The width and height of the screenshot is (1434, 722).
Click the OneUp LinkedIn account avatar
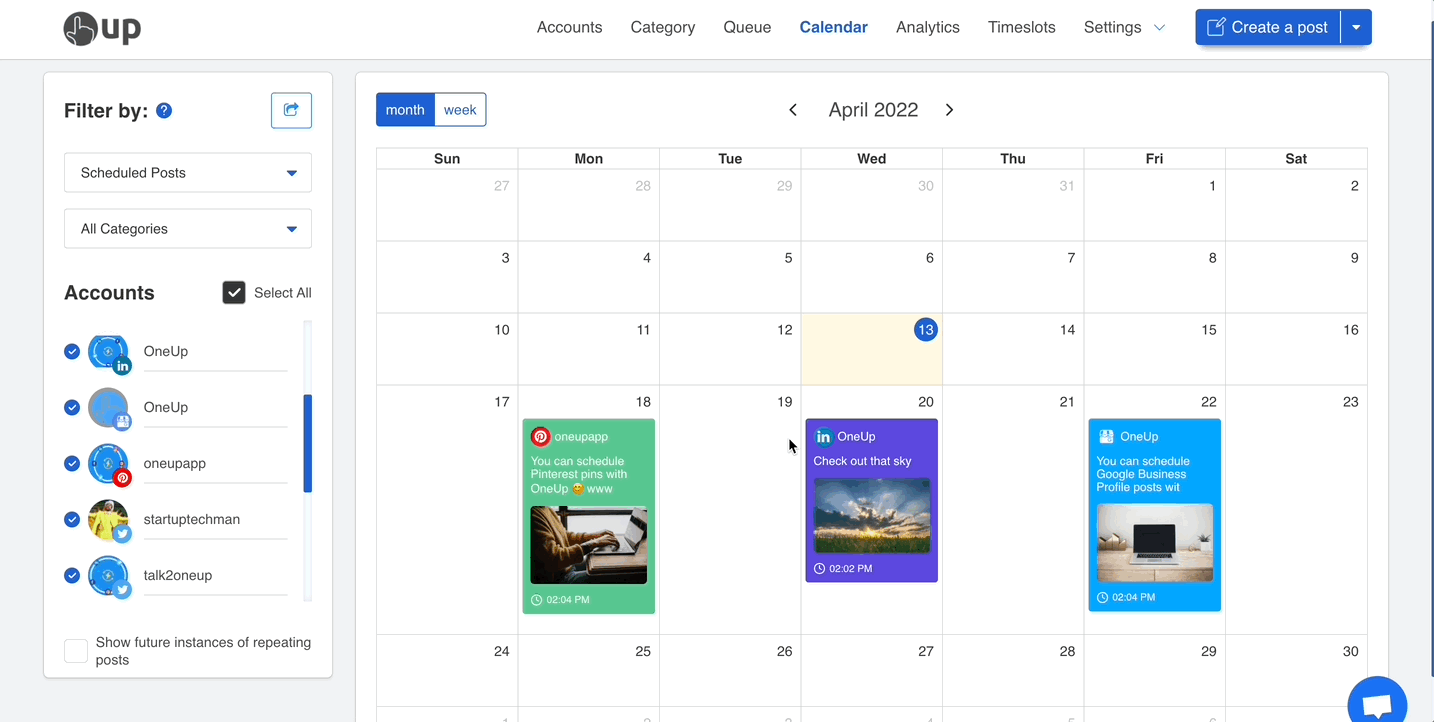(x=108, y=353)
